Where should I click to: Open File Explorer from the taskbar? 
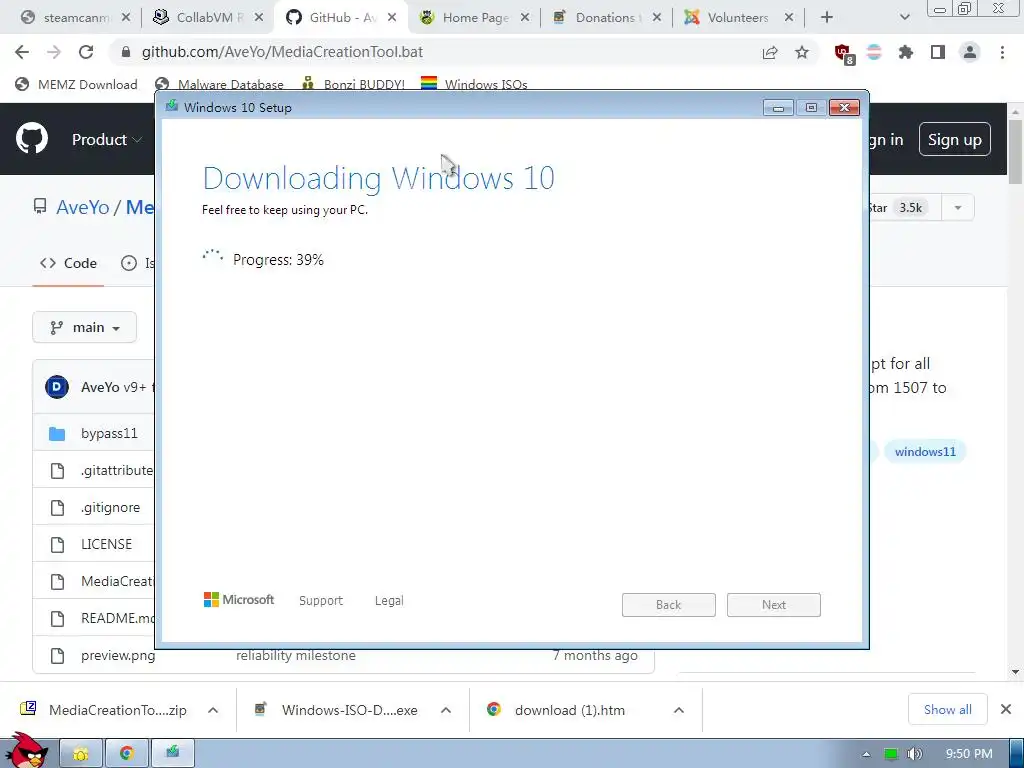[x=81, y=753]
